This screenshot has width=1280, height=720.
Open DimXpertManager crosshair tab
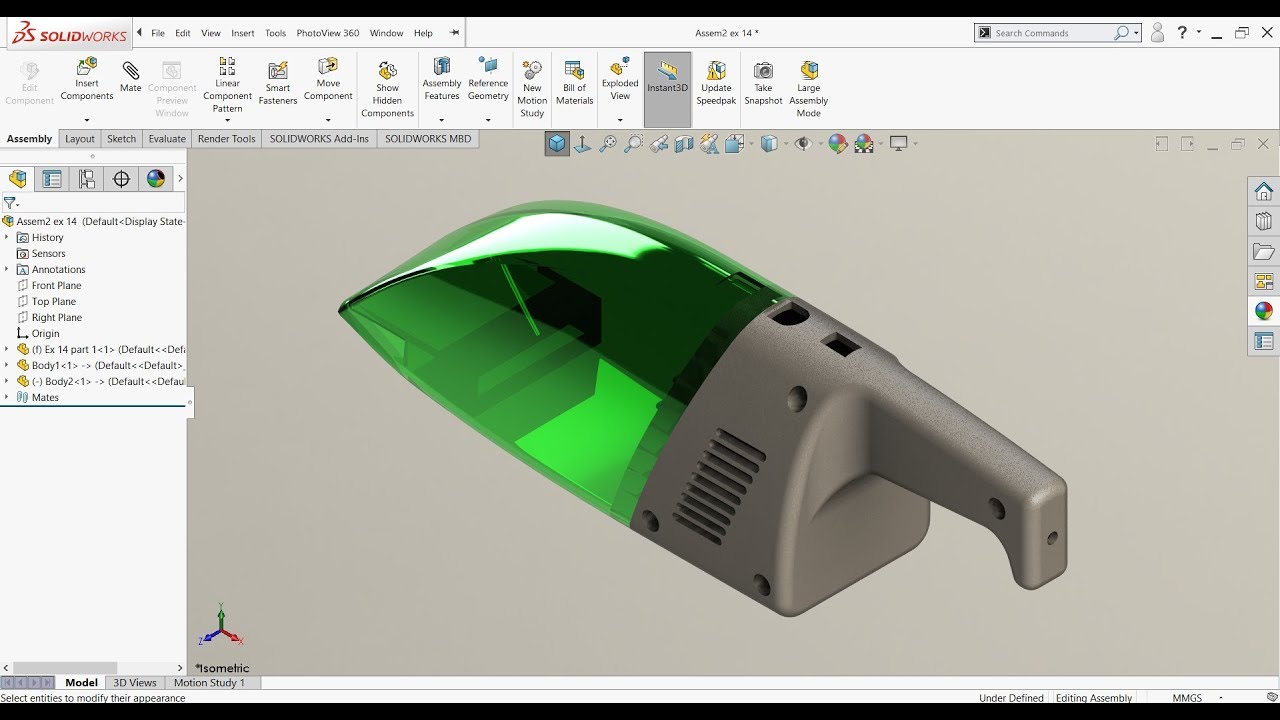(121, 179)
